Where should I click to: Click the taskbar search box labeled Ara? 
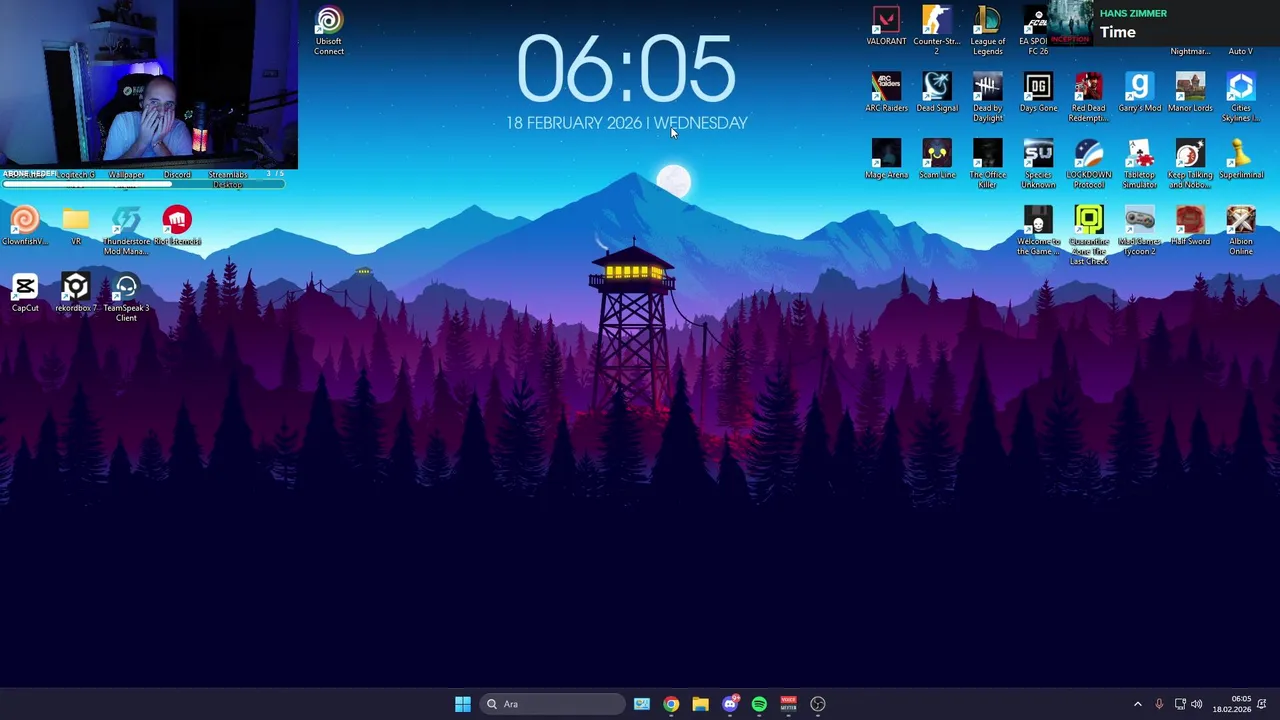click(553, 704)
